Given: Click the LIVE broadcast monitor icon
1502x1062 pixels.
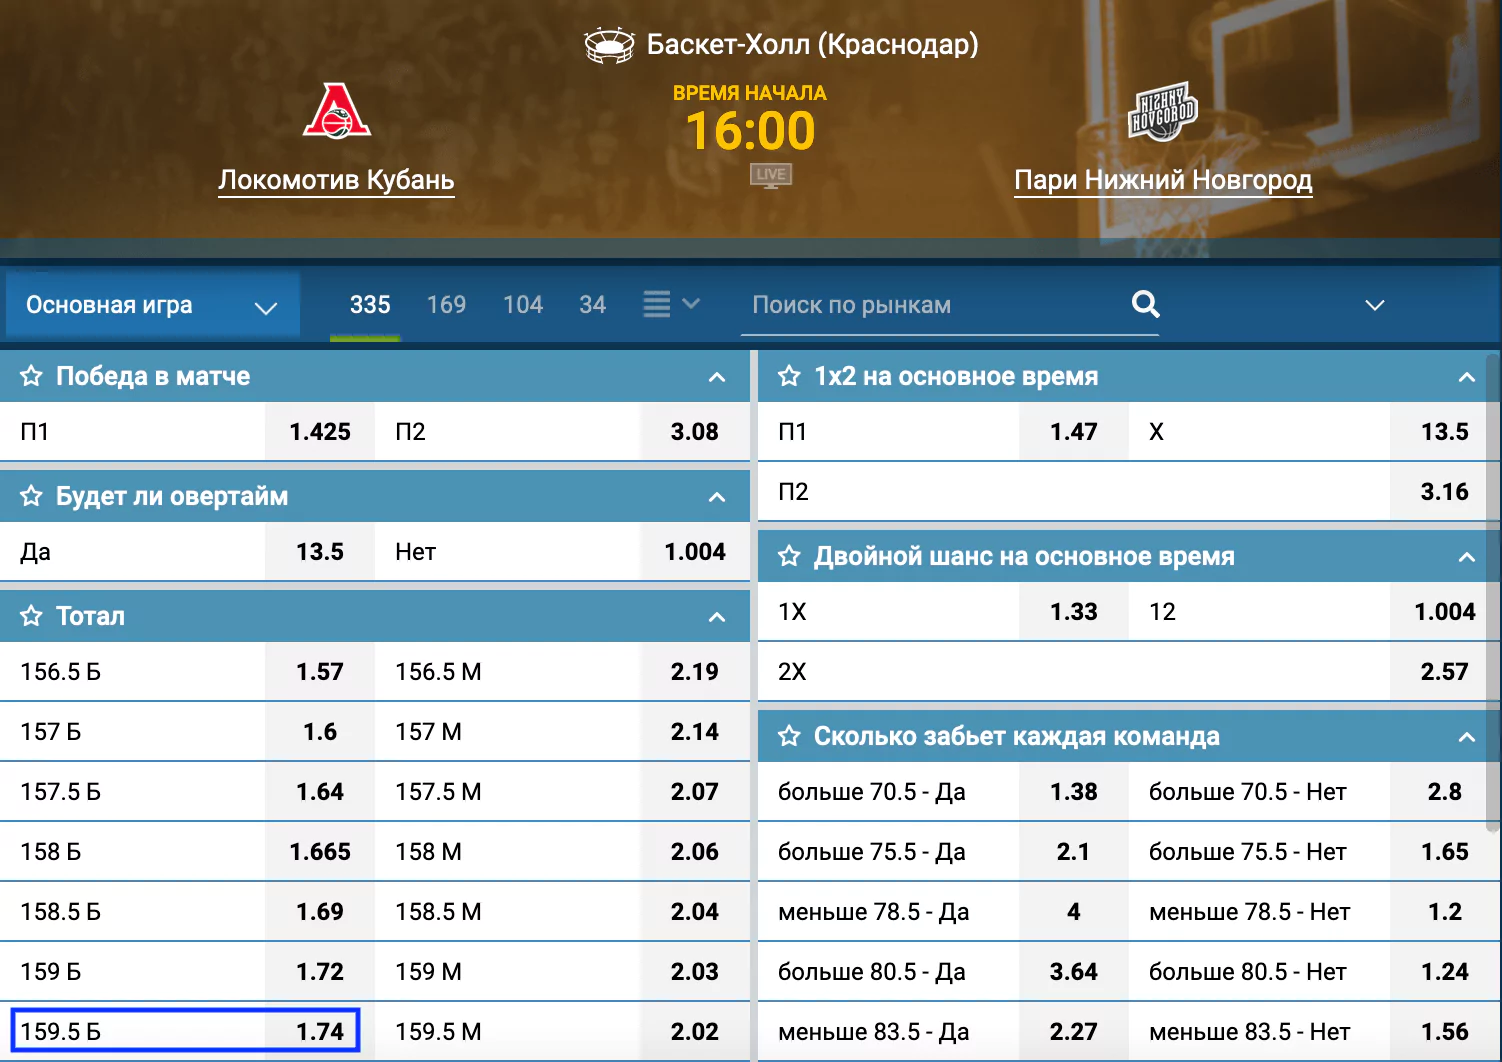Looking at the screenshot, I should (x=771, y=176).
